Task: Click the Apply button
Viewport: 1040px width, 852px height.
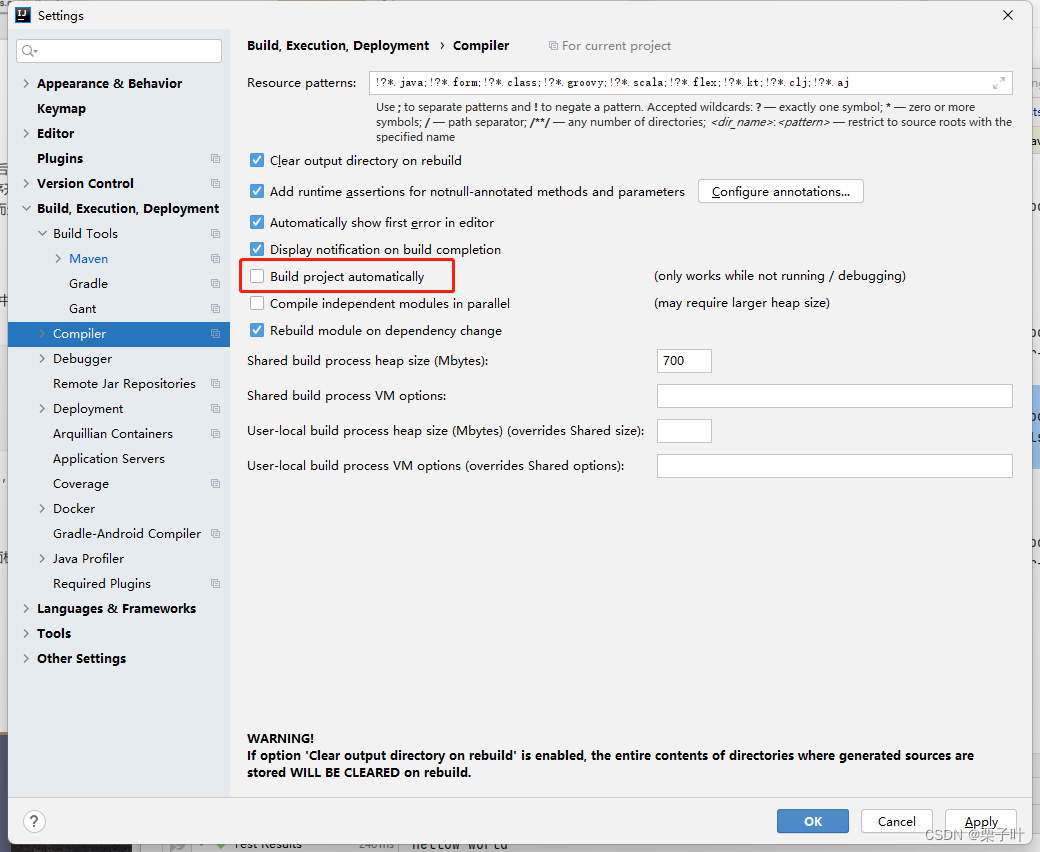Action: [981, 822]
